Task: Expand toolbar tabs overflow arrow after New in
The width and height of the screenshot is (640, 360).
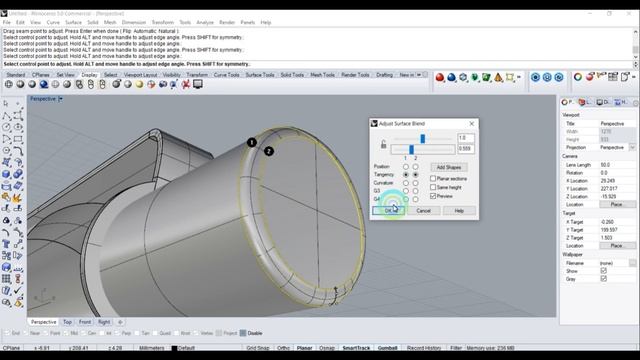Action: pyautogui.click(x=419, y=75)
